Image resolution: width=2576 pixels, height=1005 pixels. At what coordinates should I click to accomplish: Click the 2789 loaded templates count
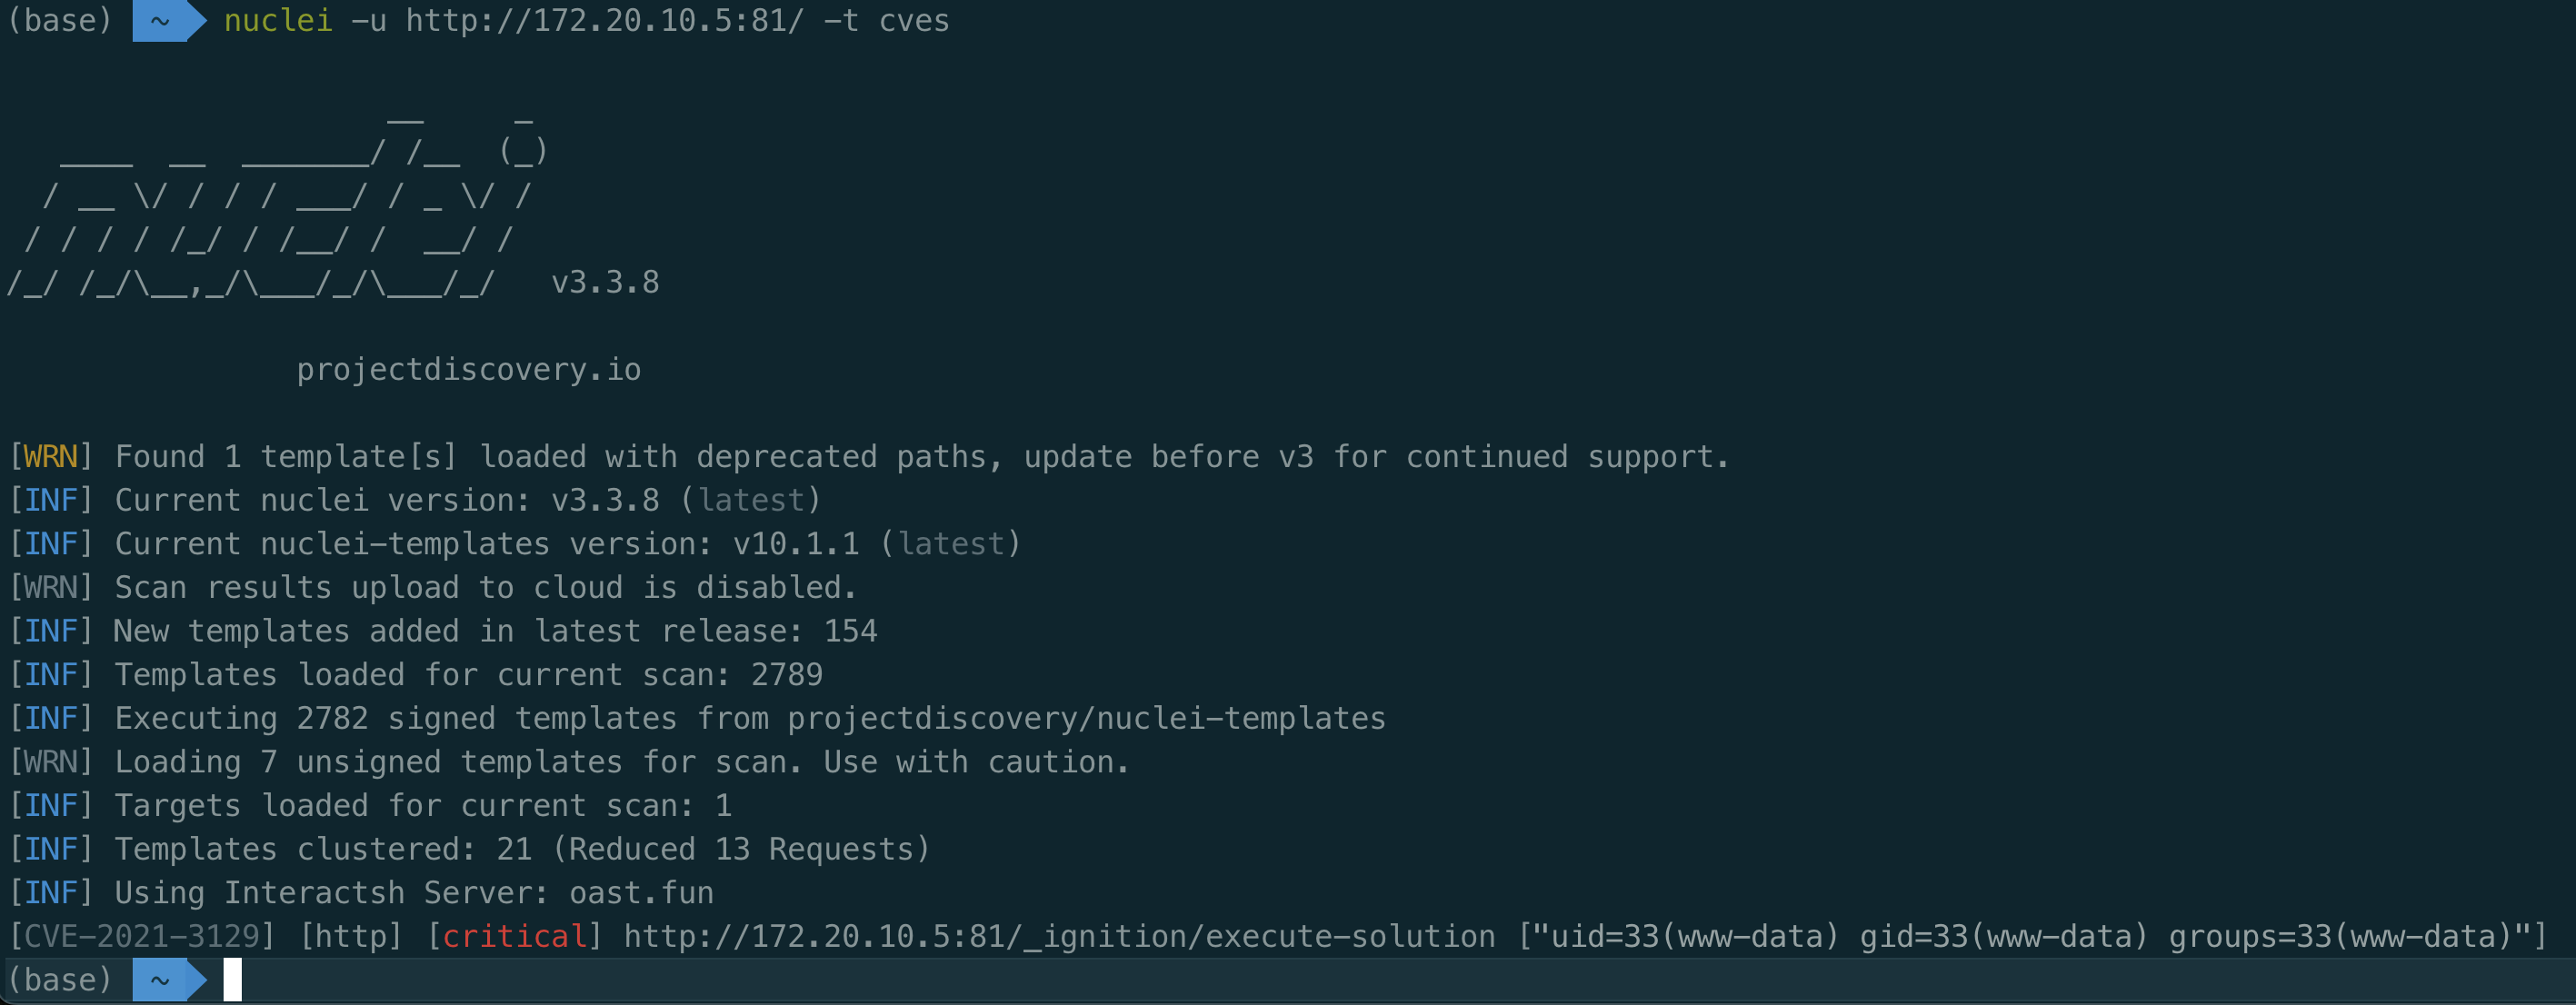click(786, 675)
